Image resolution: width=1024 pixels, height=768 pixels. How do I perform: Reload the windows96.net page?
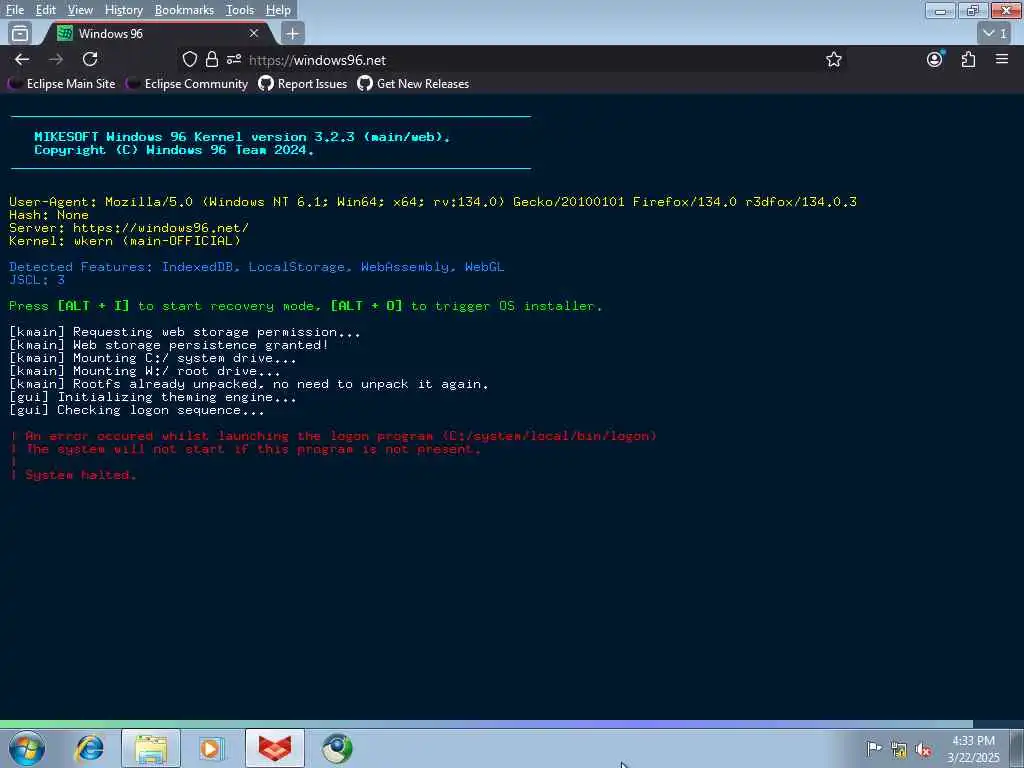90,59
